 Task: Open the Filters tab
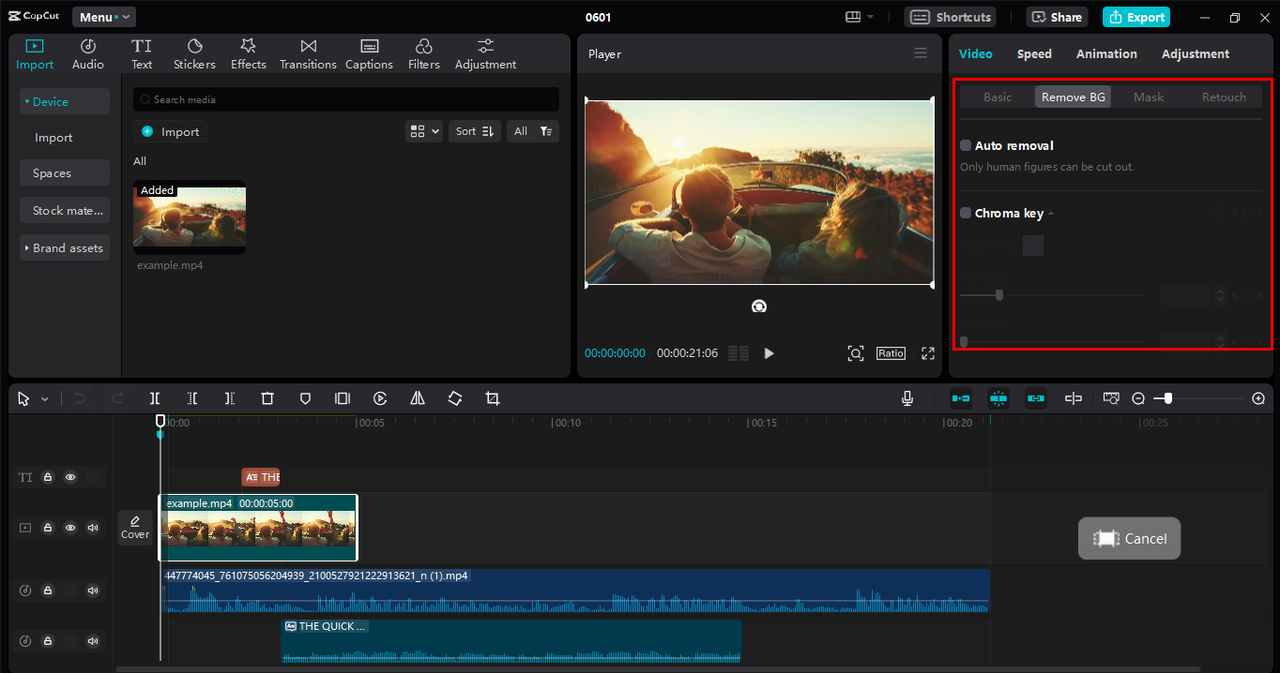pos(424,54)
